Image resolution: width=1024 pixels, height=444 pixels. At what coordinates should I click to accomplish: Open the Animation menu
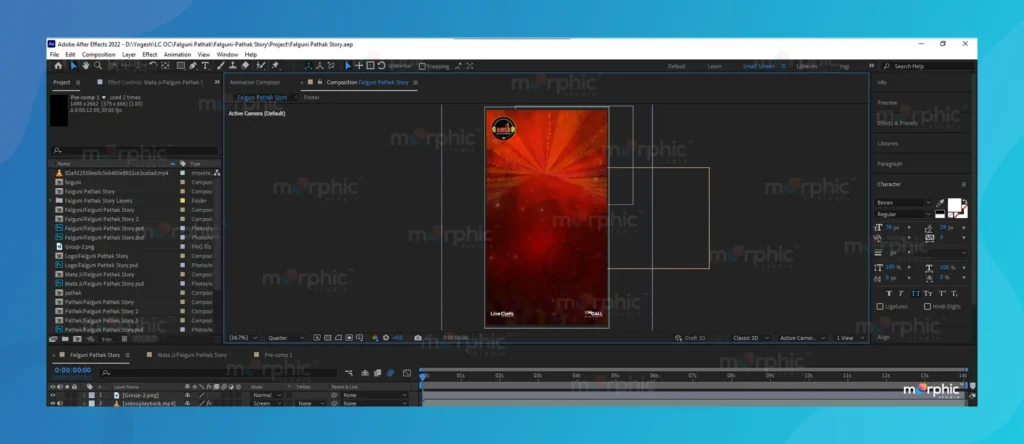177,55
